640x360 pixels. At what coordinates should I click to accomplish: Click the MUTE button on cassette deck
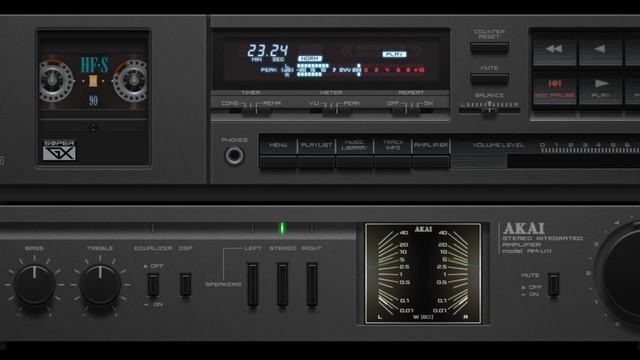489,78
